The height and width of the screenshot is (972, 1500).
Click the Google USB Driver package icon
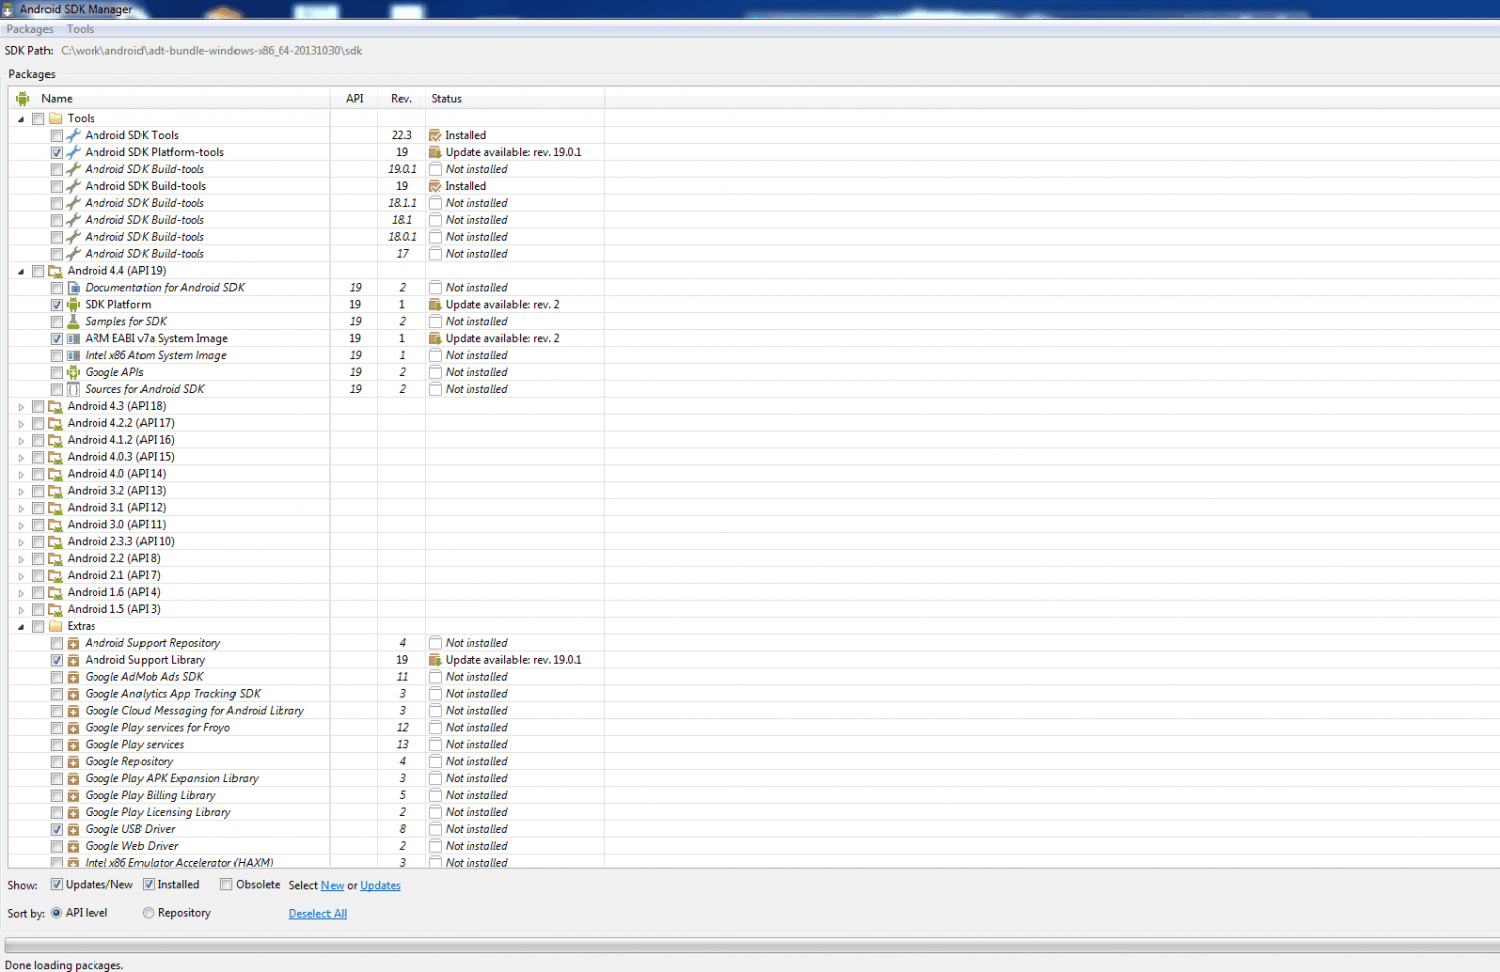[73, 830]
